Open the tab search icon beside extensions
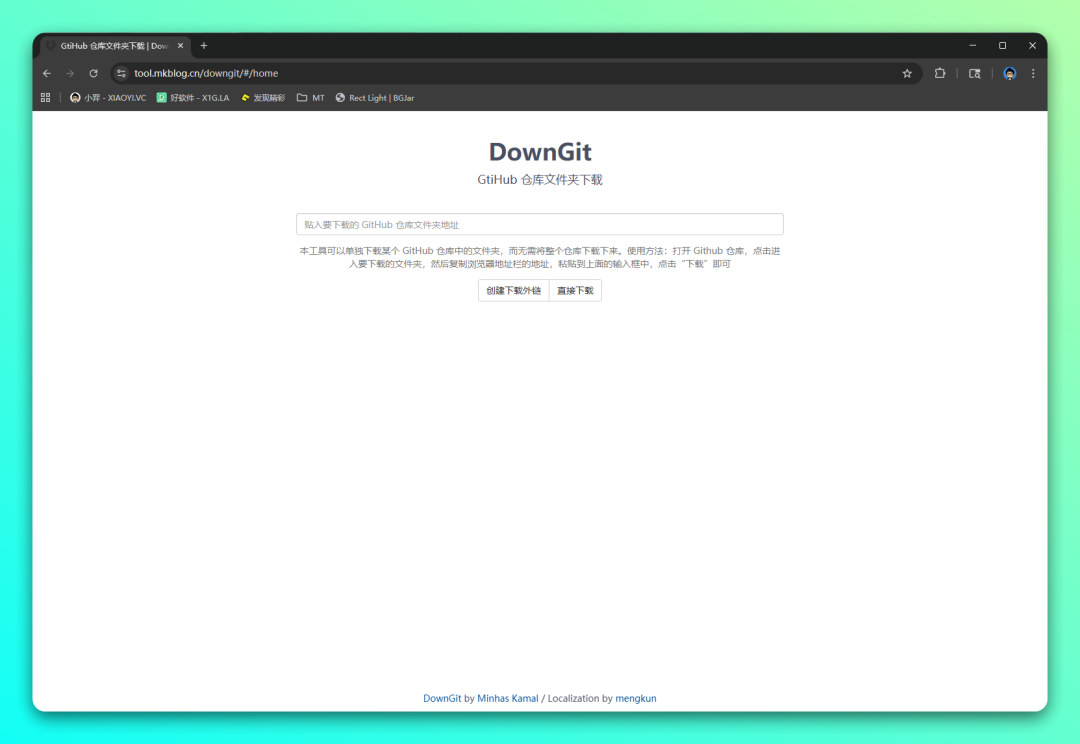This screenshot has width=1080, height=744. (x=974, y=73)
